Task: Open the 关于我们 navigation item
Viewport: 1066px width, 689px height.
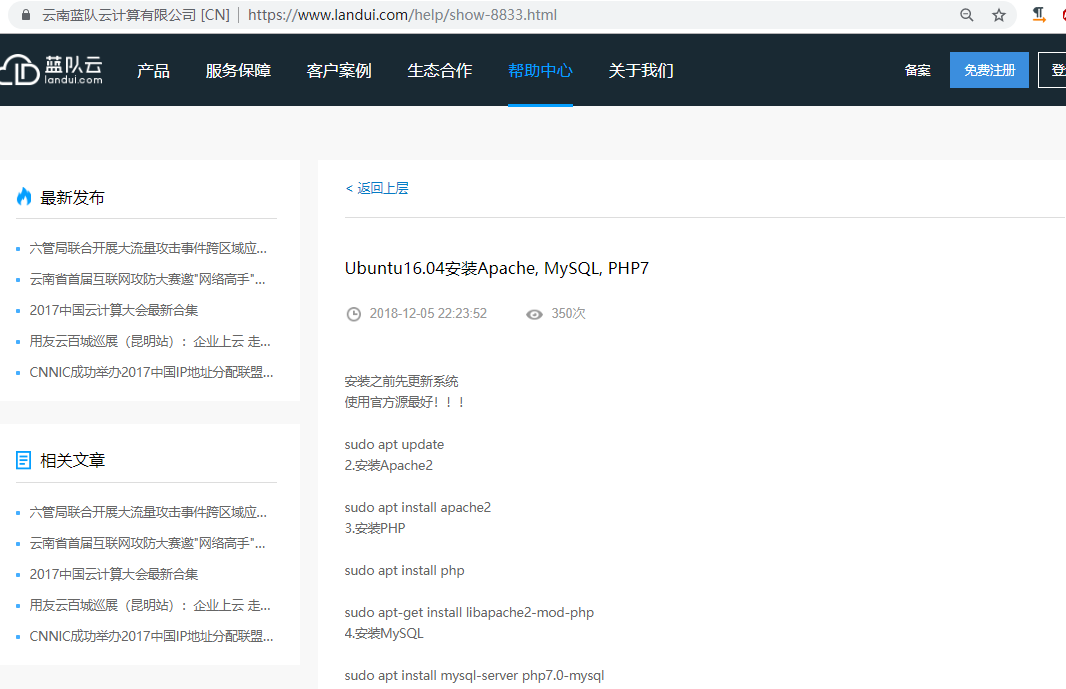Action: 641,70
